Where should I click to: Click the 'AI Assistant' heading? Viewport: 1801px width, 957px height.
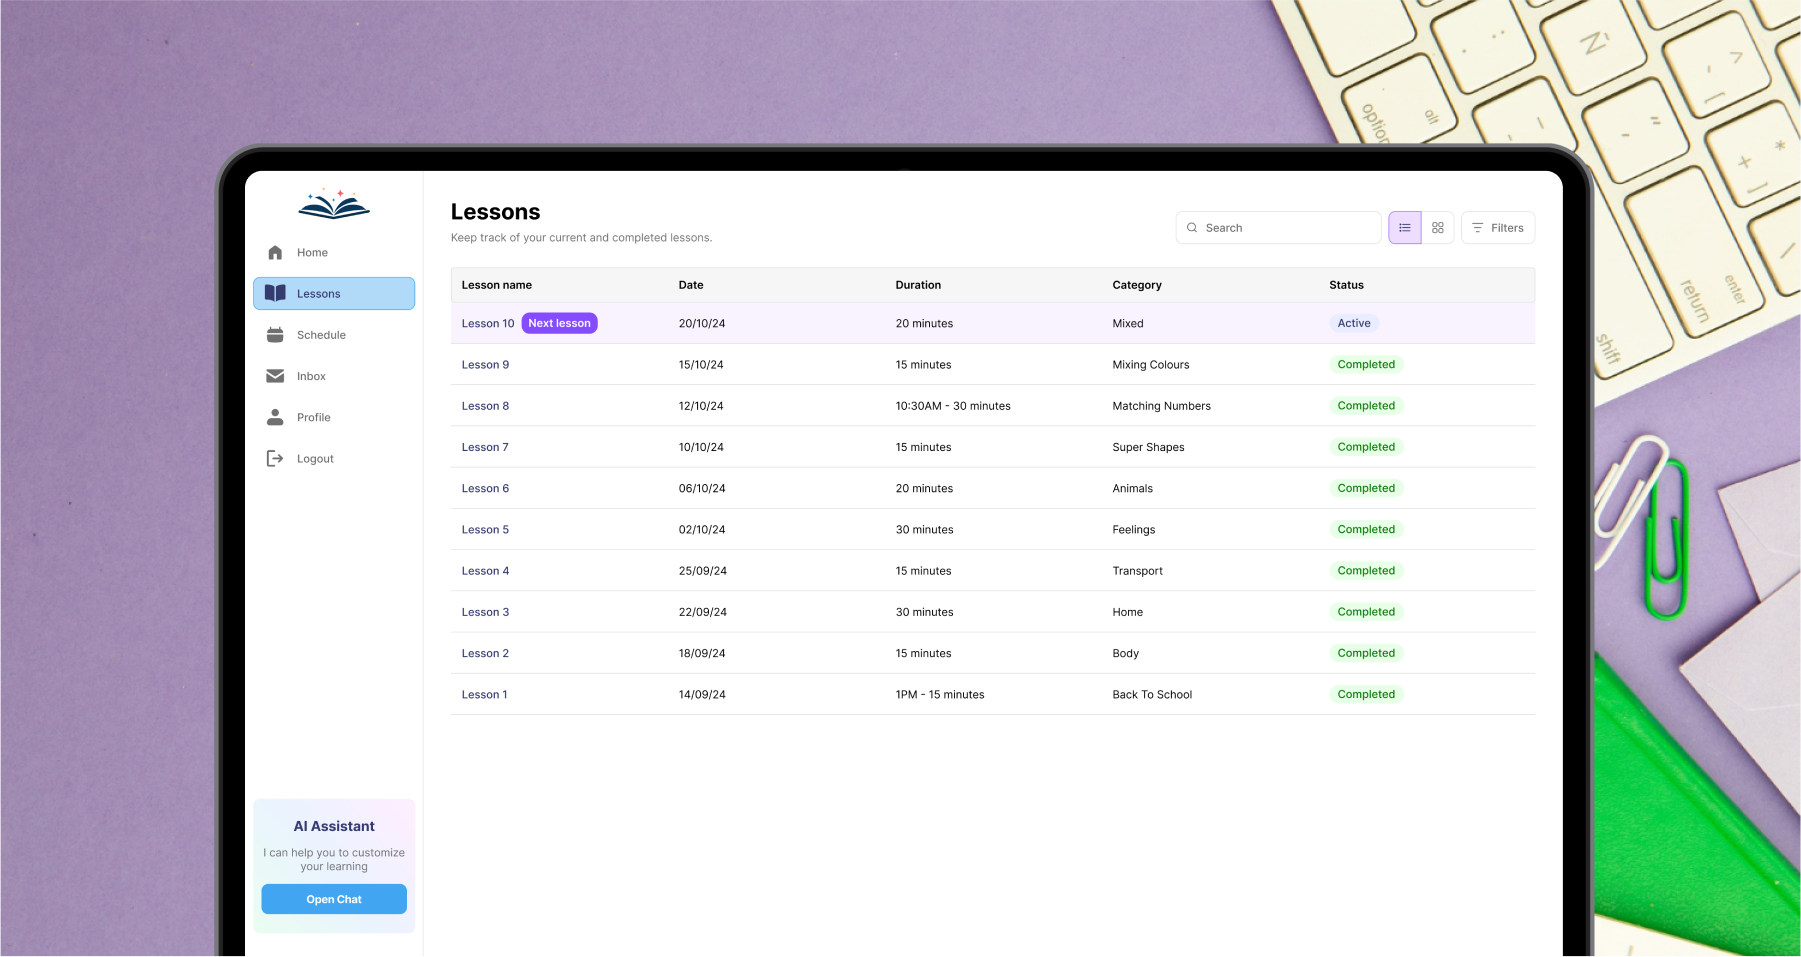click(x=334, y=826)
